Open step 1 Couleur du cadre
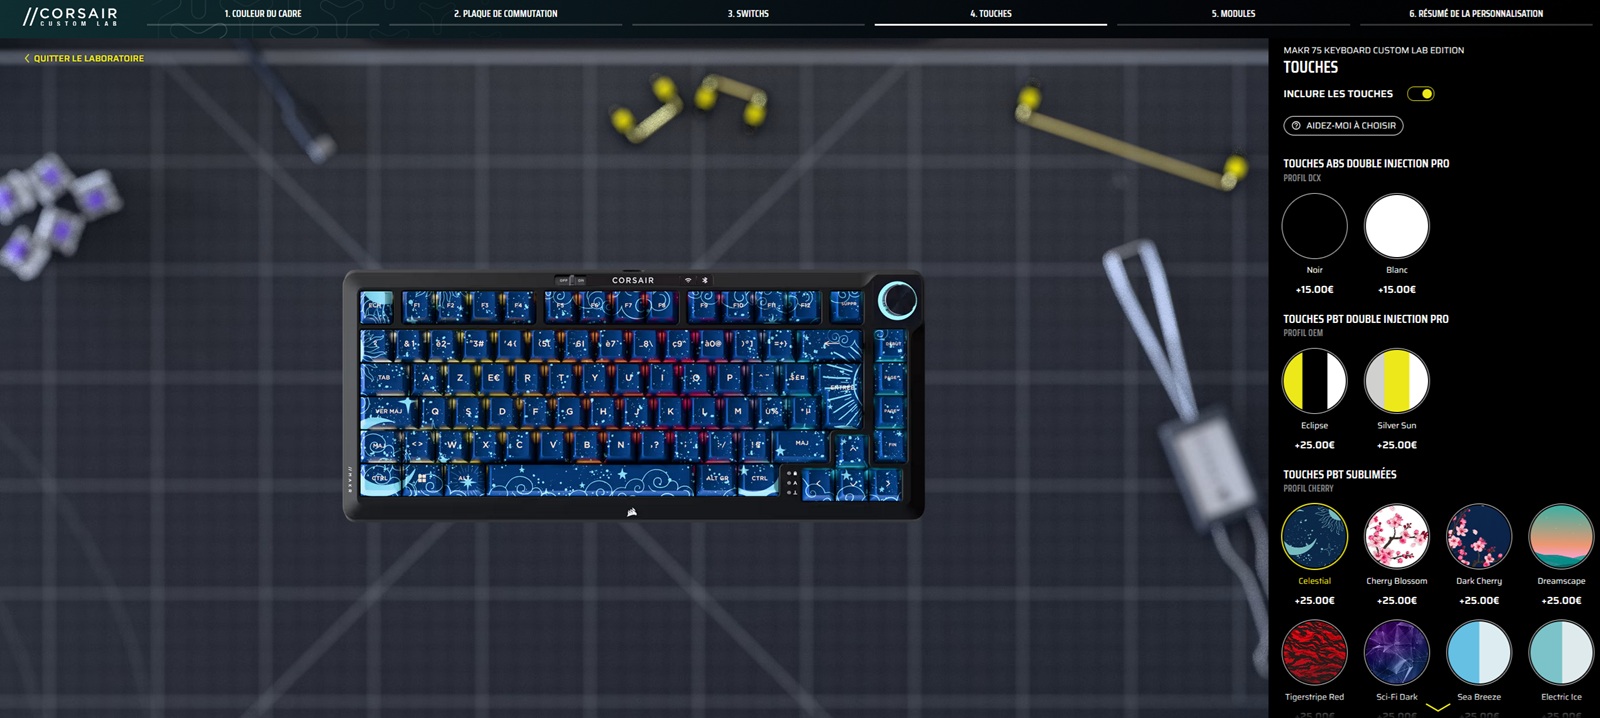1600x718 pixels. [x=263, y=14]
